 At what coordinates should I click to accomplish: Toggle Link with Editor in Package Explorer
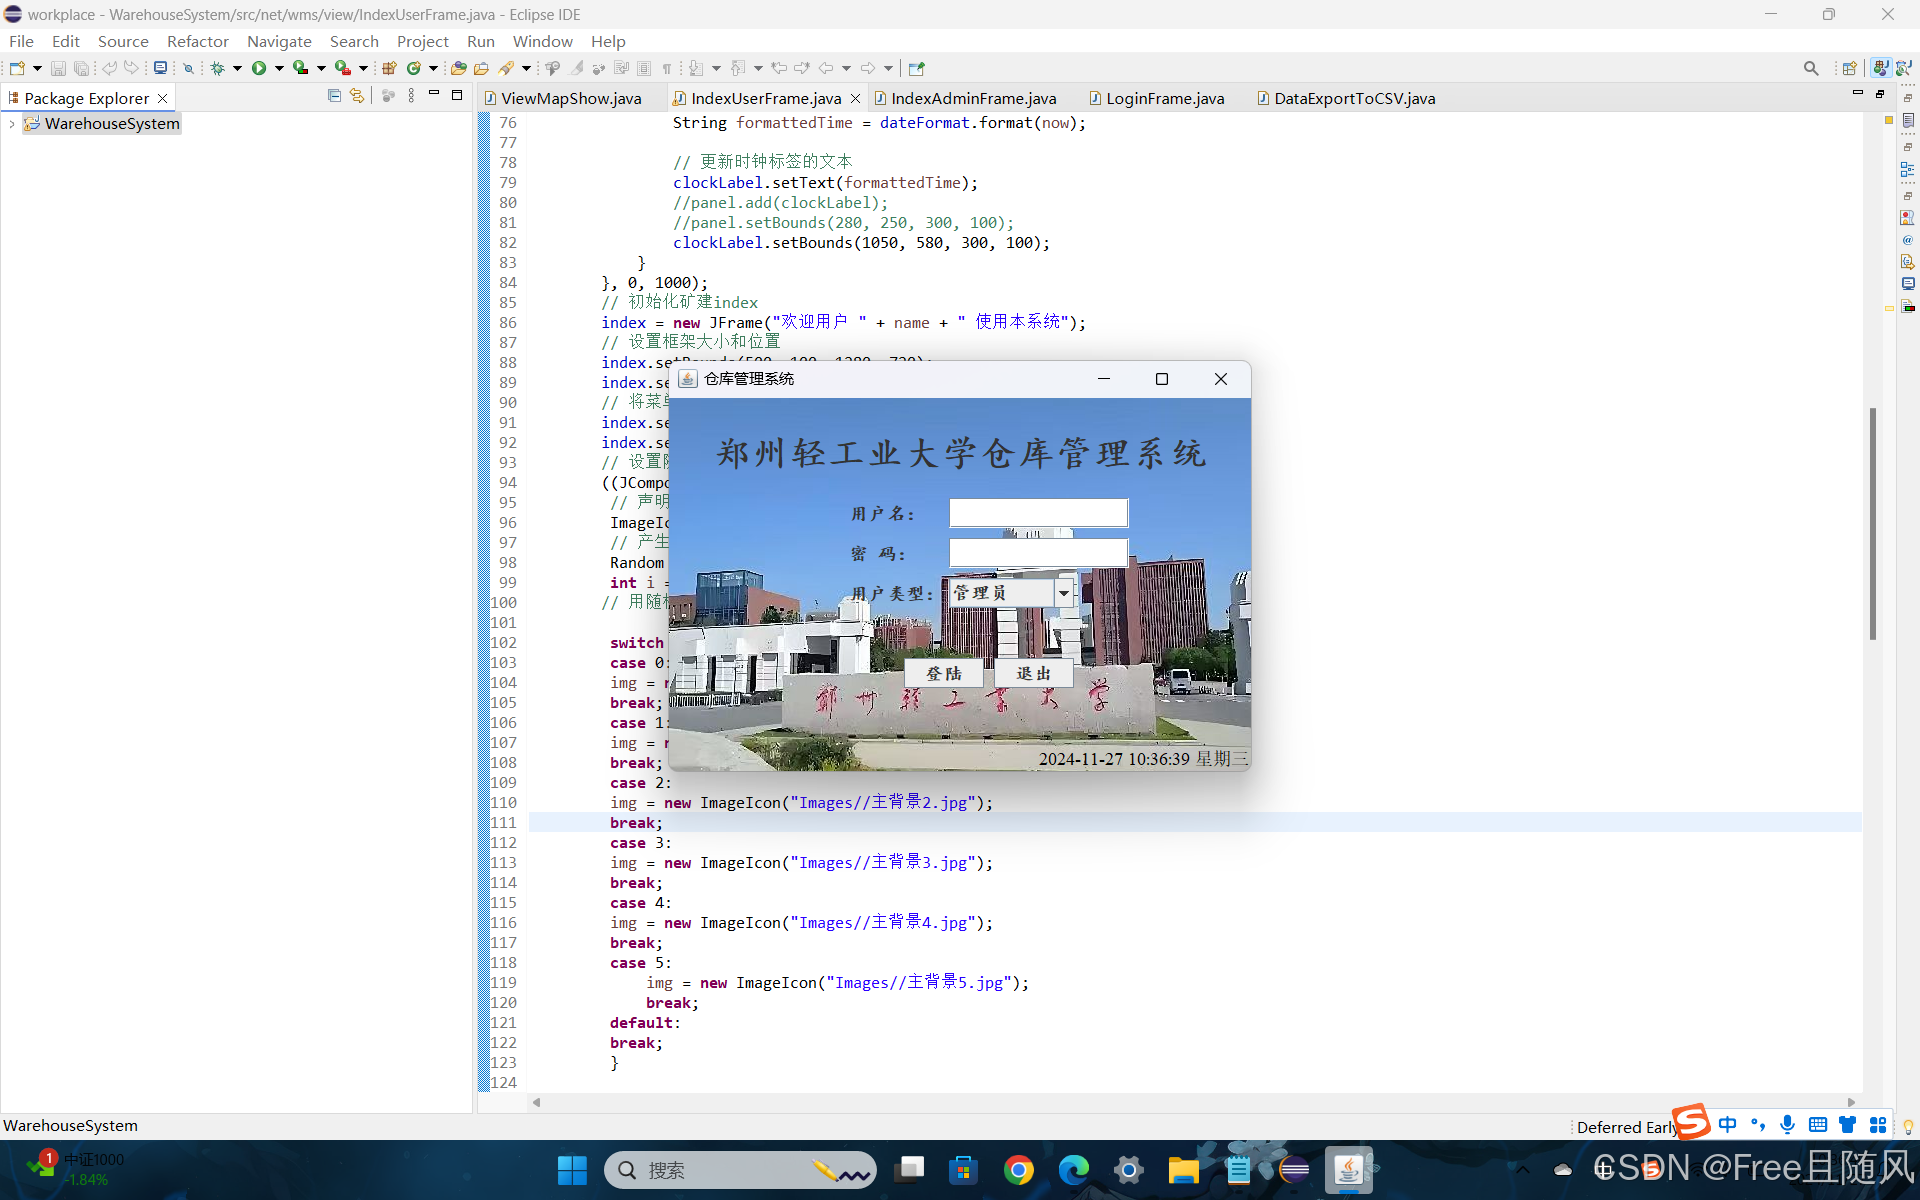[x=357, y=96]
